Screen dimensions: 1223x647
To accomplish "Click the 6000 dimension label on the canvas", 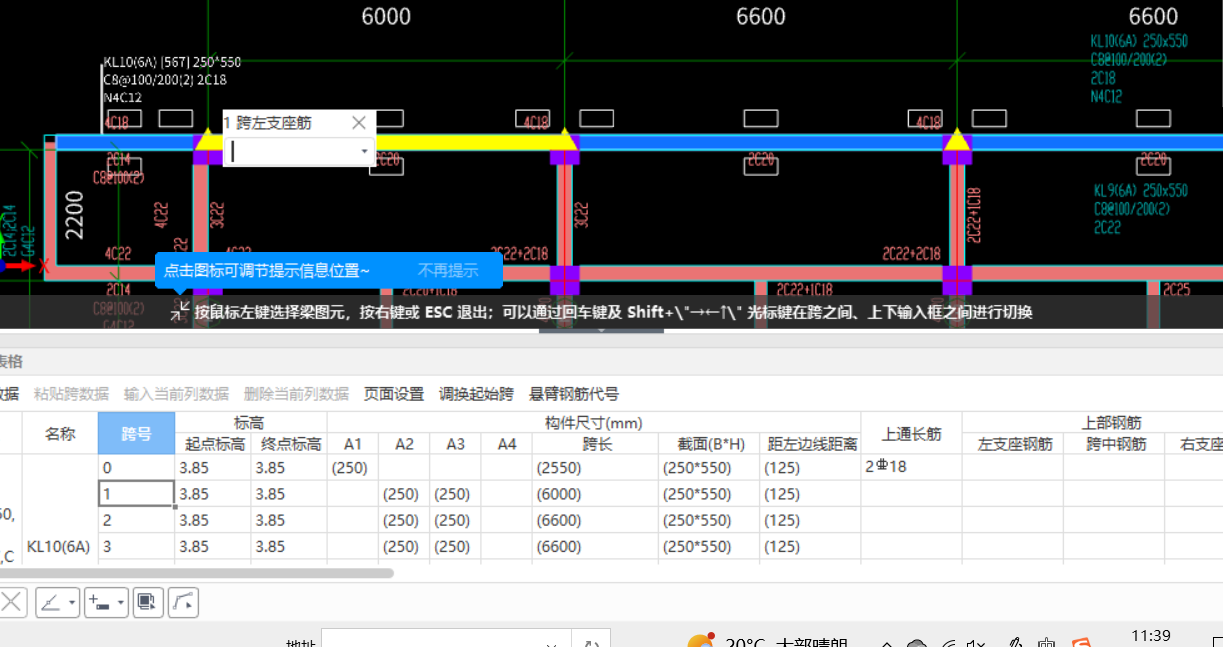I will click(385, 17).
